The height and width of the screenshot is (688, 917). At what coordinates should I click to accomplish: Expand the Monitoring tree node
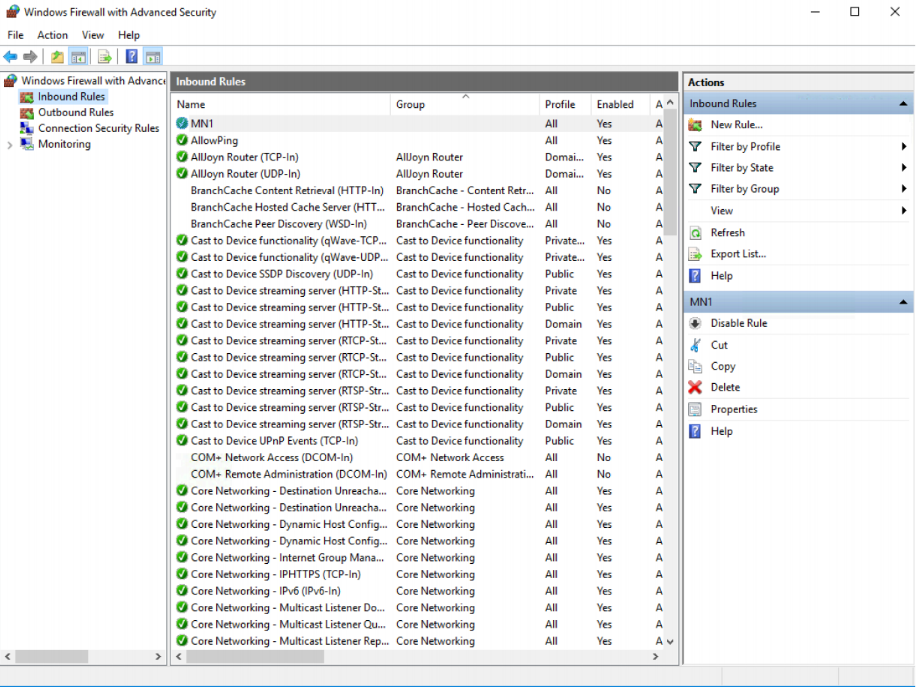[x=9, y=145]
